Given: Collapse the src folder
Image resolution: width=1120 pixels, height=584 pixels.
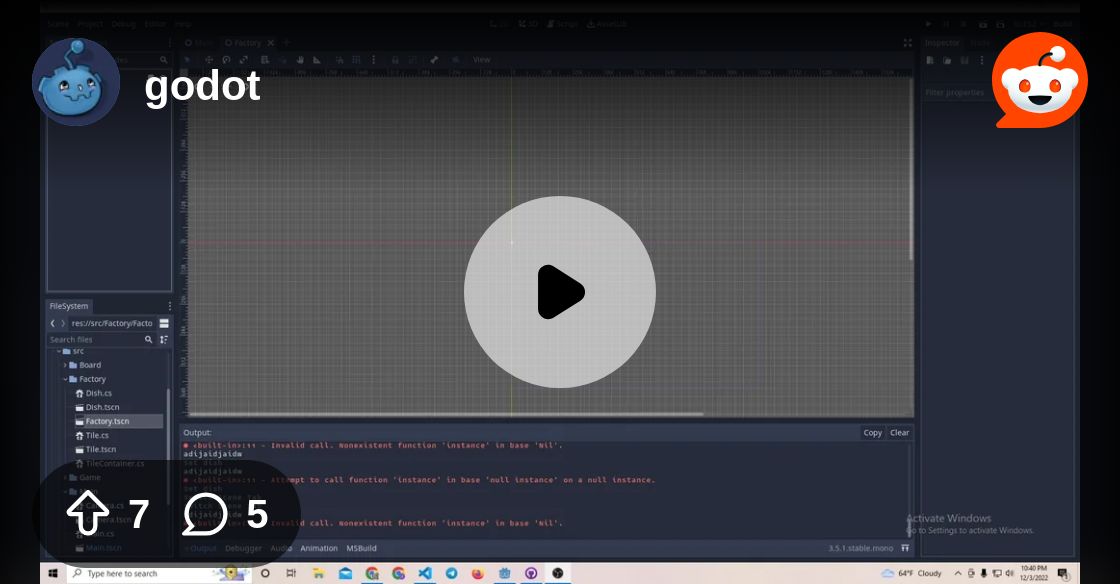Looking at the screenshot, I should click(59, 351).
